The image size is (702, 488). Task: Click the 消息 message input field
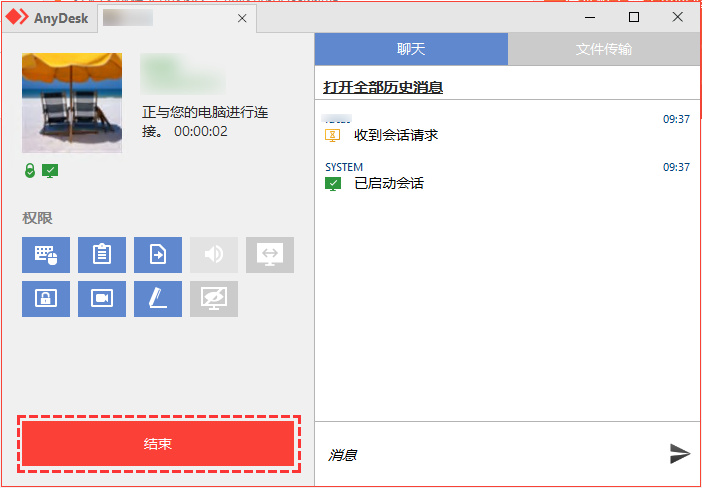(x=490, y=454)
